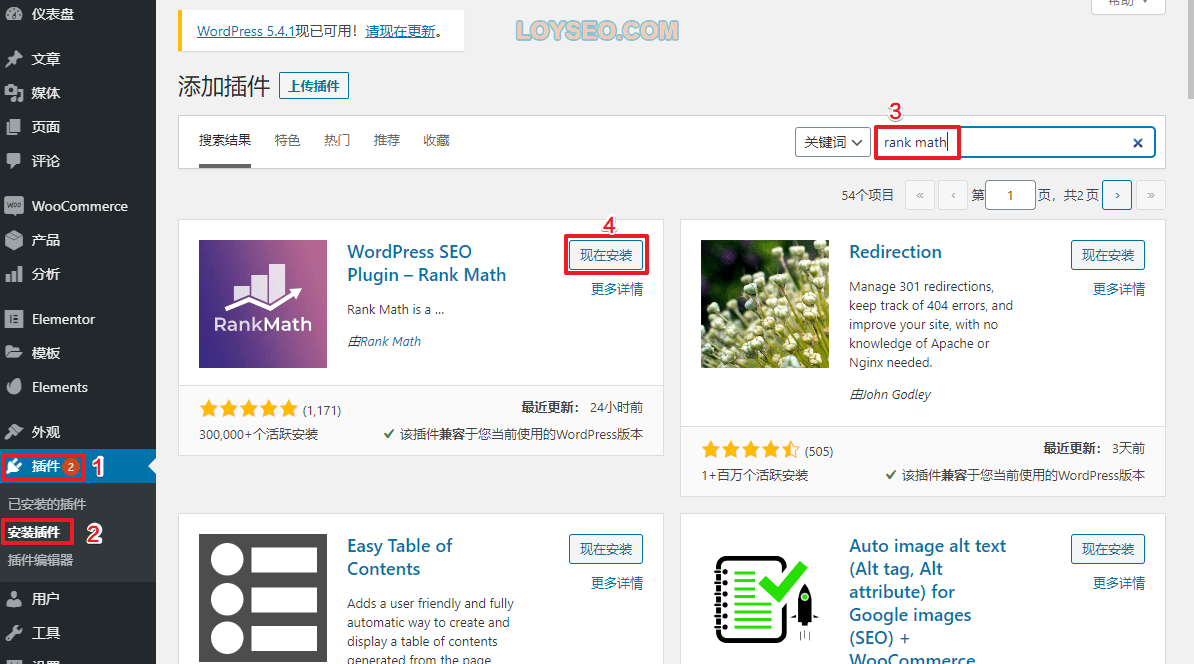Click the Rank Math plugin thumbnail
Screen dimensions: 1194x664
tap(263, 304)
